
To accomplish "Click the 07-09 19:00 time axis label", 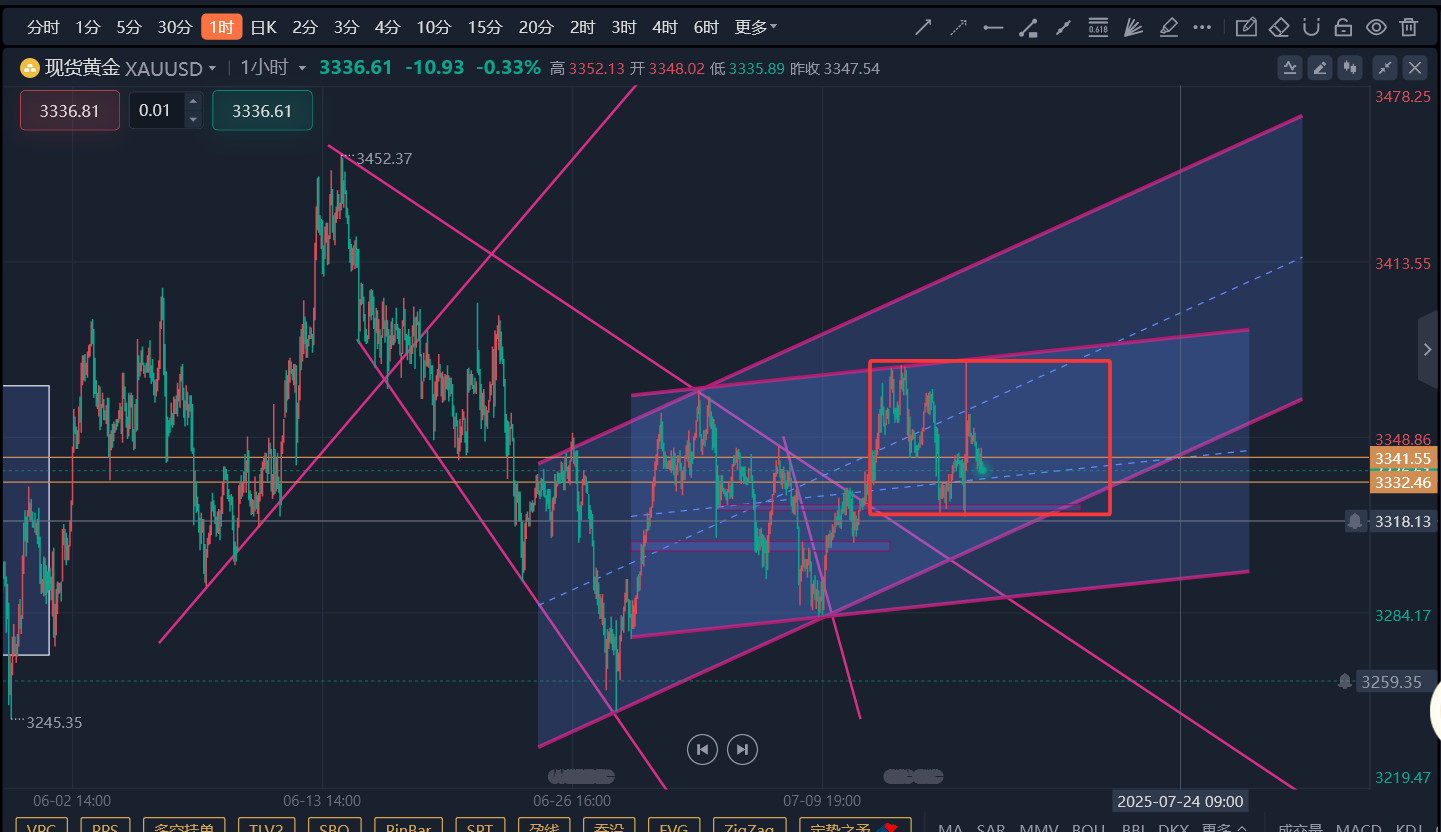I will click(822, 801).
